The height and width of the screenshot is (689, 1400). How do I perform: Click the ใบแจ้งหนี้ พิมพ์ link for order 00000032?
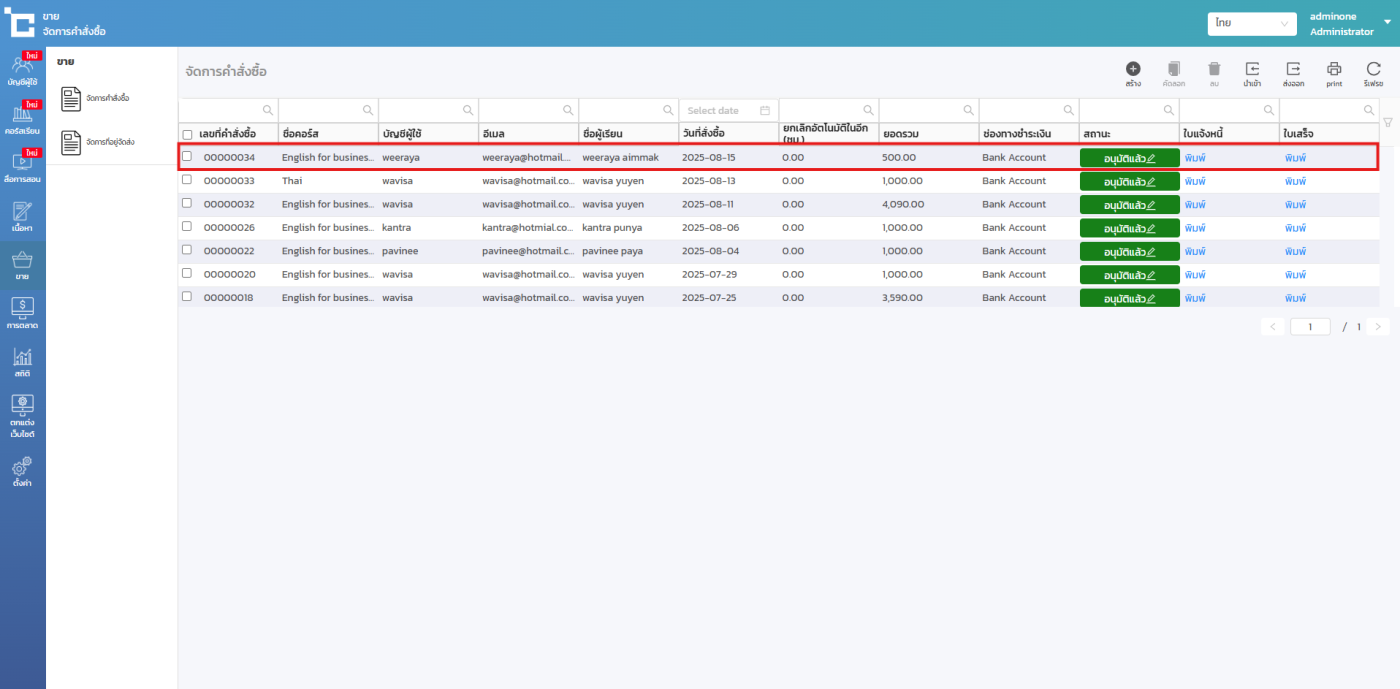[x=1195, y=204]
